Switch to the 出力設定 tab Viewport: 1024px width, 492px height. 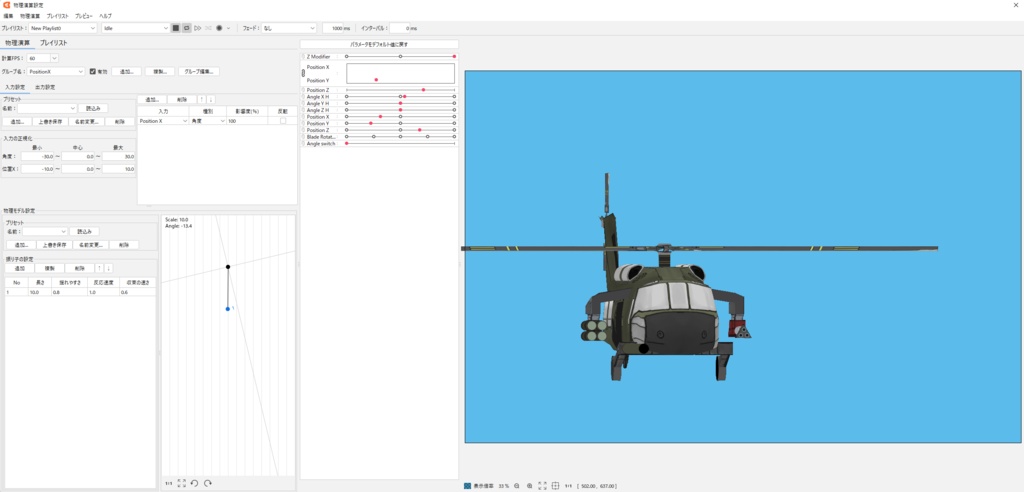(x=45, y=87)
